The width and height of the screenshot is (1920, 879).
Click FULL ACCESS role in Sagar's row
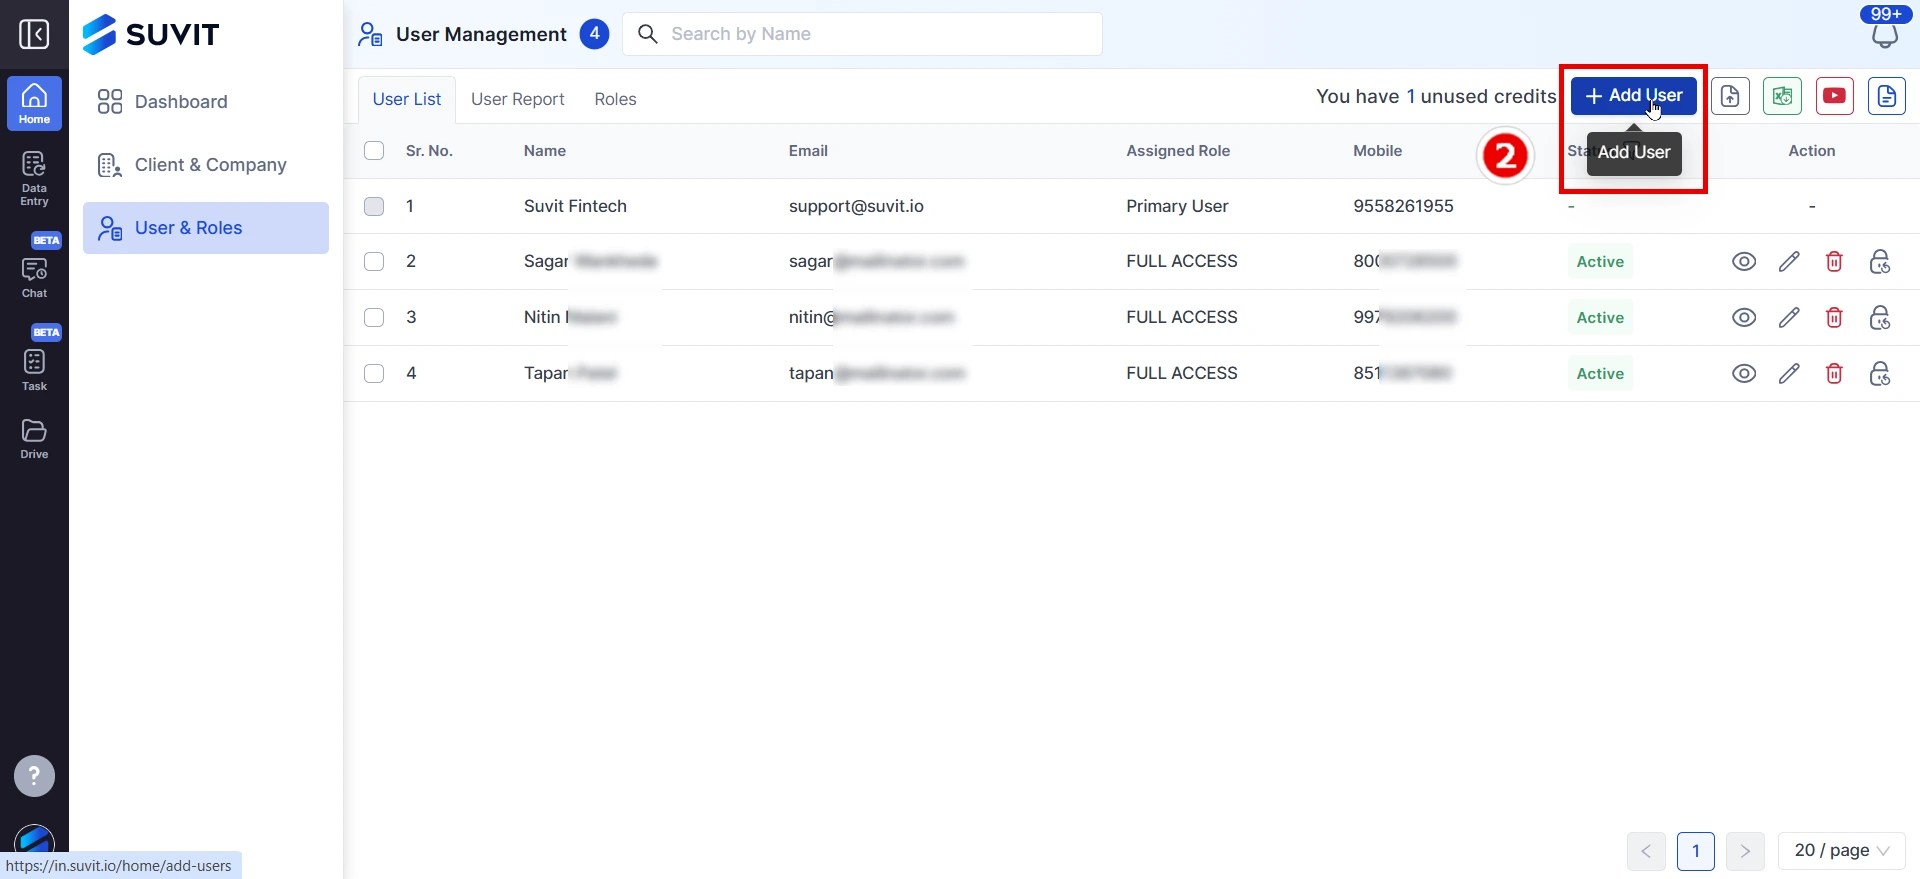coord(1182,262)
